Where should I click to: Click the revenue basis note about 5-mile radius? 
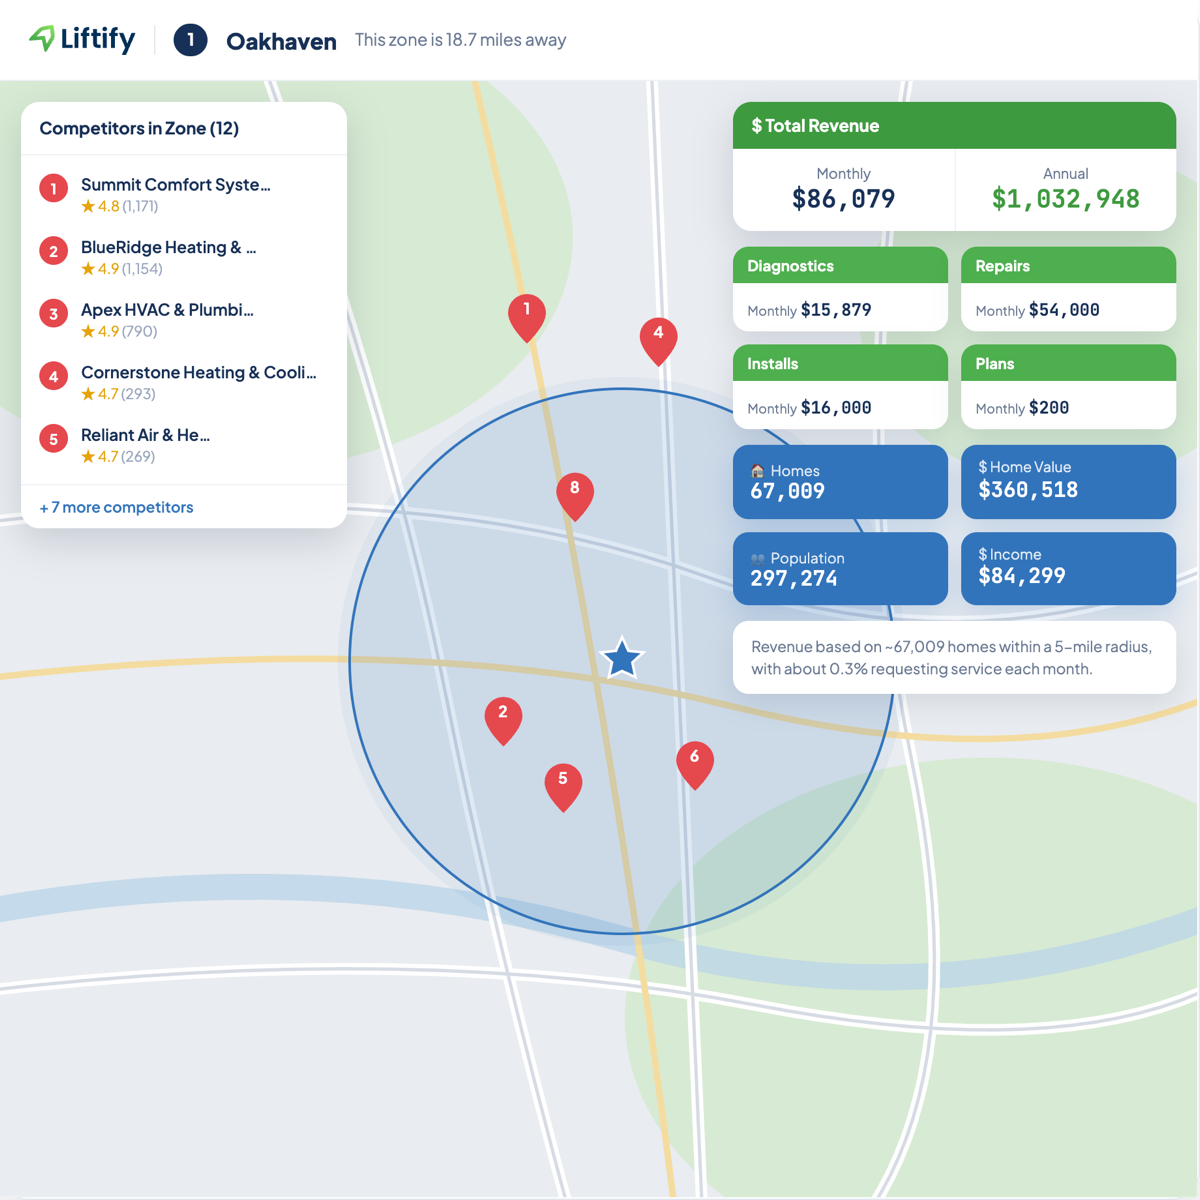pos(952,658)
